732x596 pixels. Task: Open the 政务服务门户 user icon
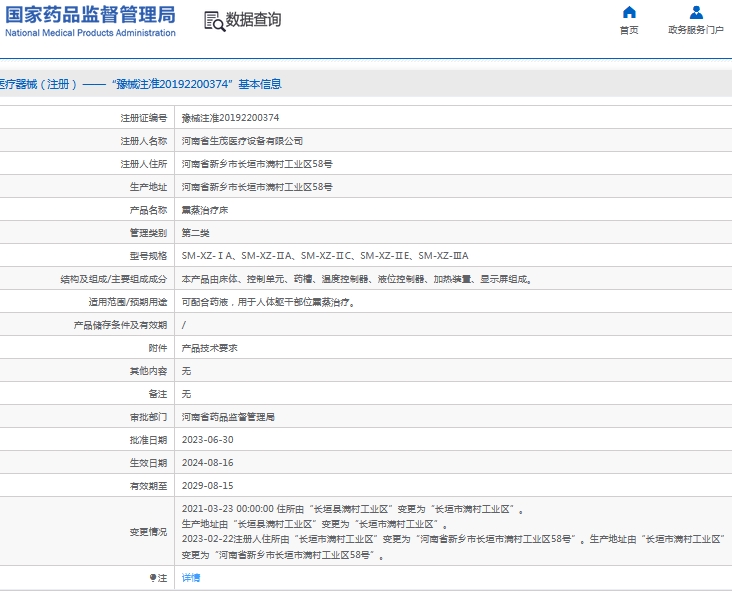[x=696, y=12]
